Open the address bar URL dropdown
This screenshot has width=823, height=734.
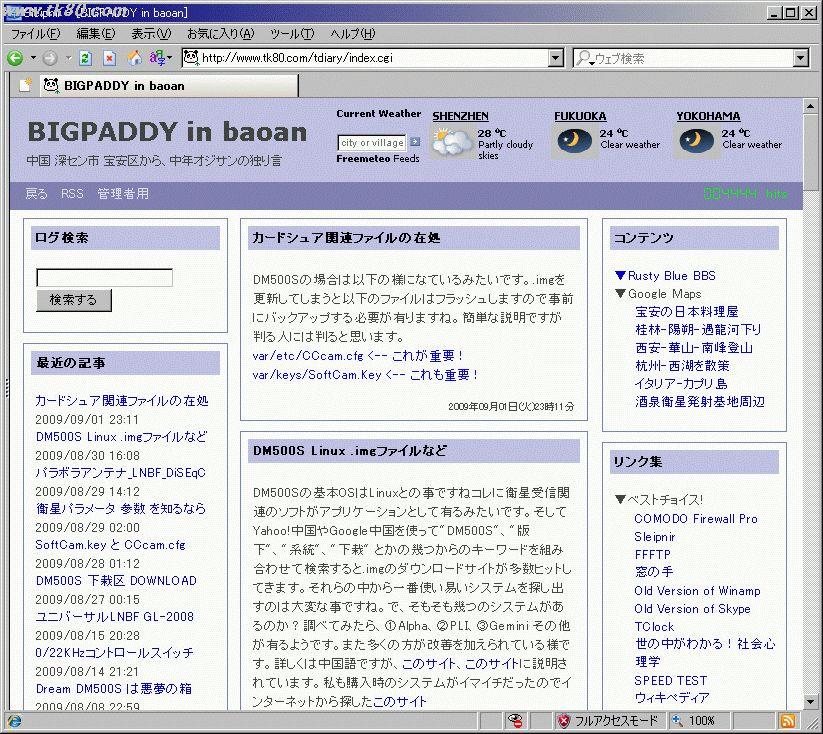556,58
